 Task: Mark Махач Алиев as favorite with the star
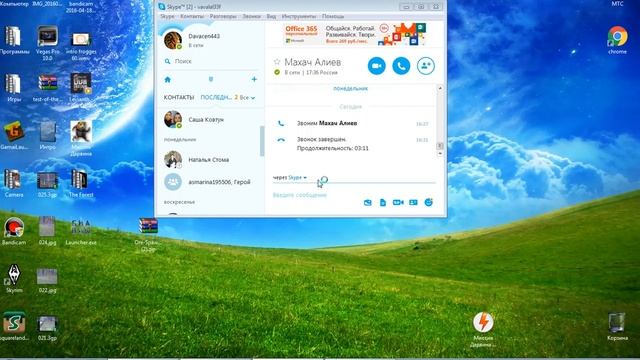pyautogui.click(x=277, y=62)
